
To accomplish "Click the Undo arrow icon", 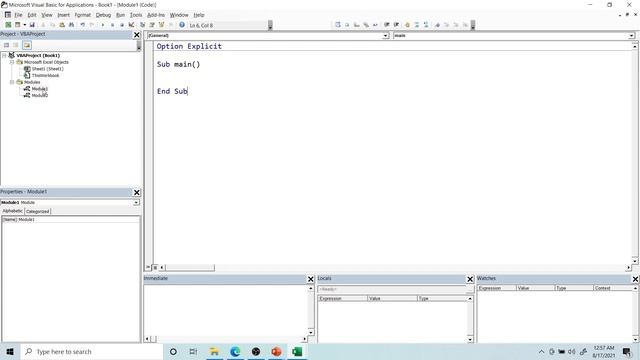I will point(83,25).
